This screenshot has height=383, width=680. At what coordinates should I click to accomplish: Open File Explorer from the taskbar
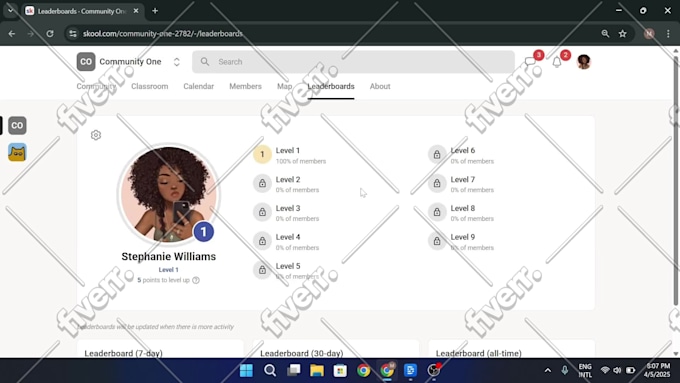[x=317, y=370]
